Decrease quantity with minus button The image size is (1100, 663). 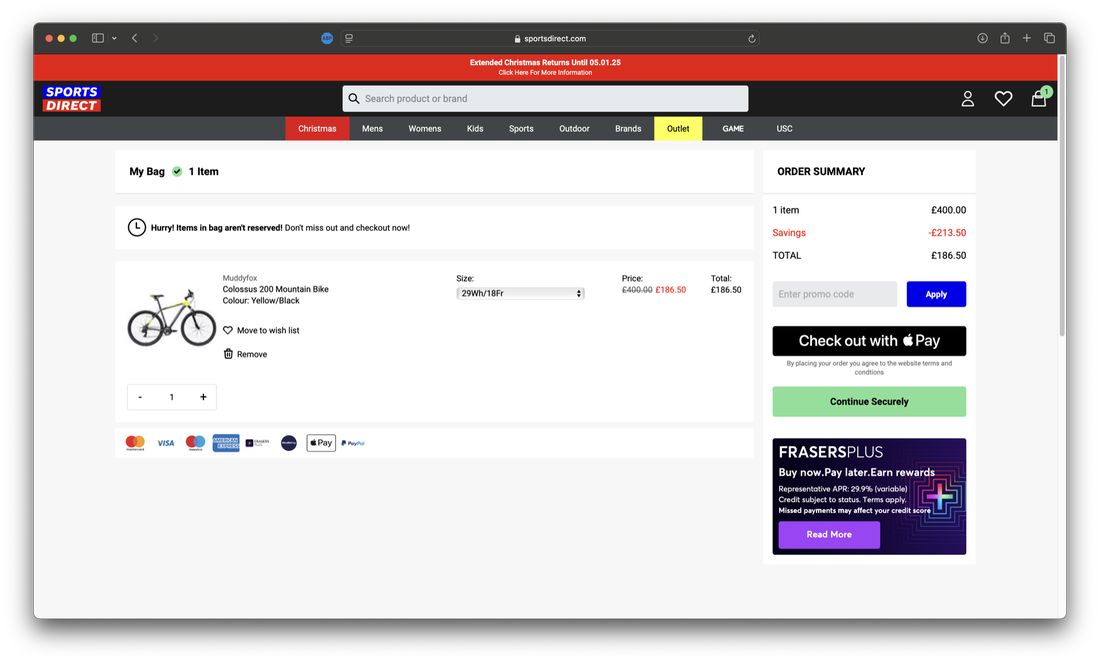140,397
